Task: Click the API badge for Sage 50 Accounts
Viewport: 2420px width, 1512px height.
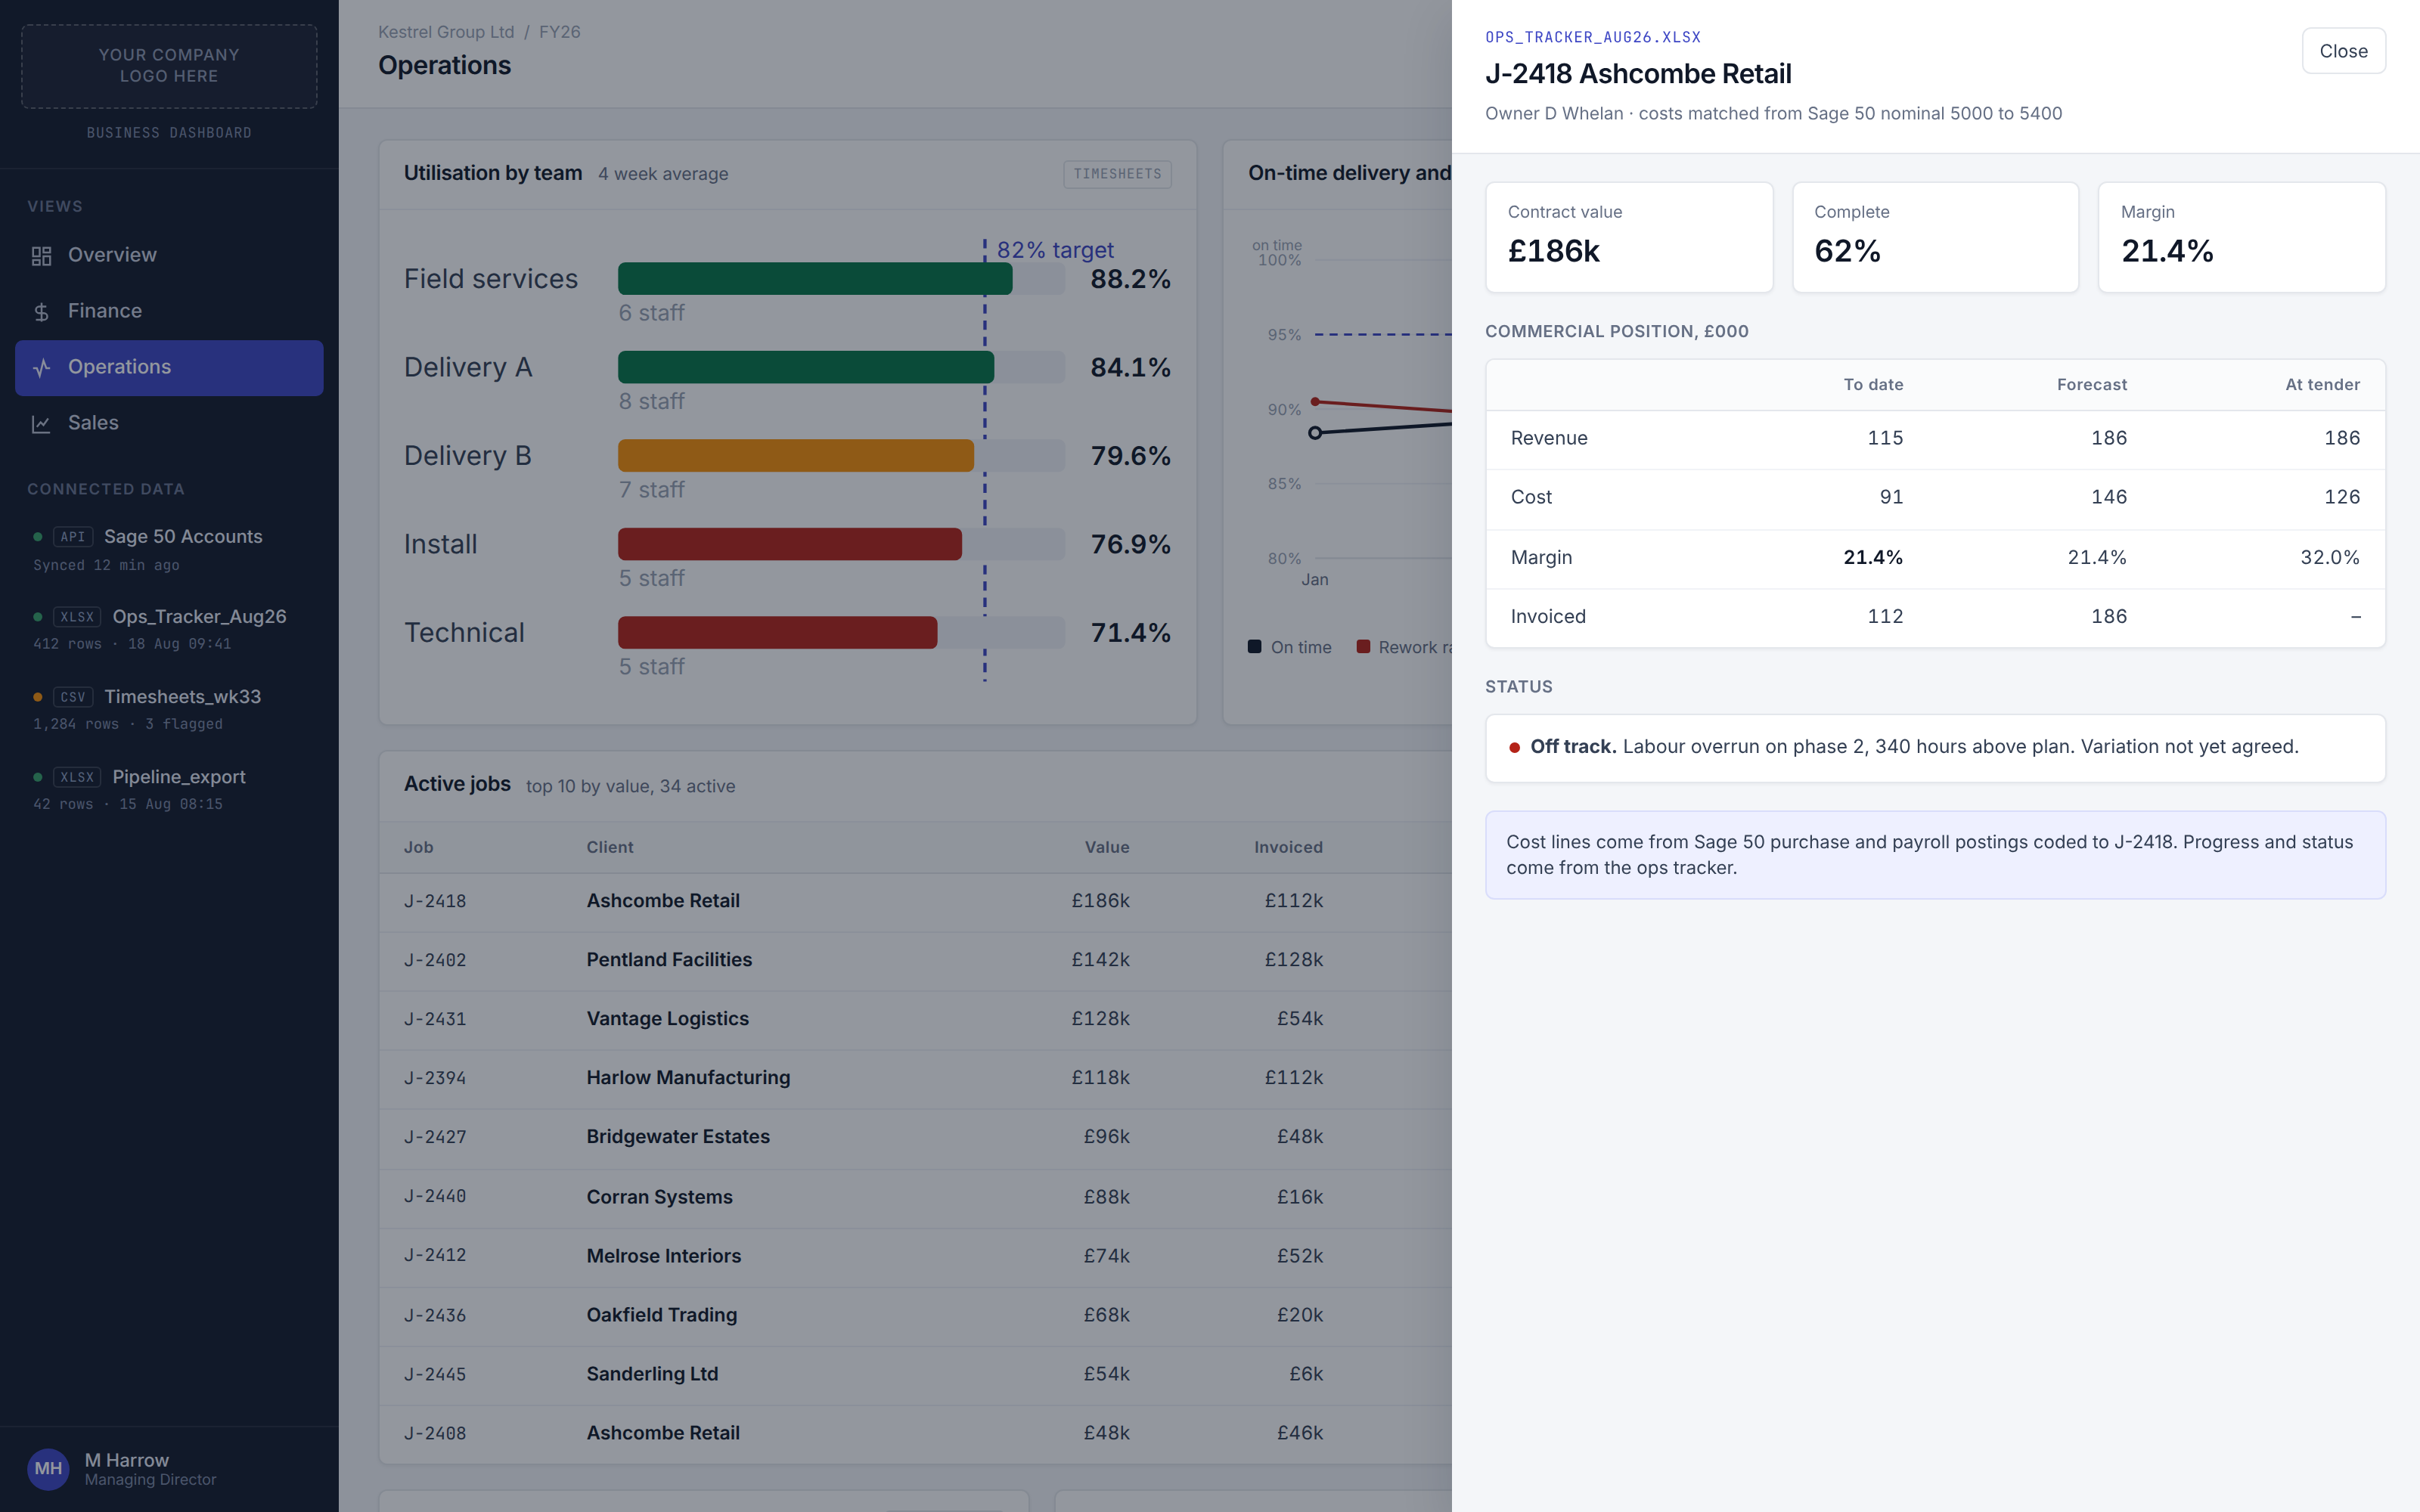Action: click(73, 537)
